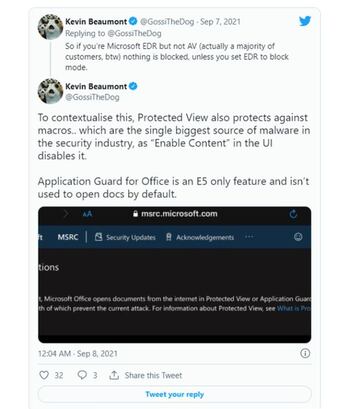
Task: Open Kevin Beaumont's avatar in main tweet
Action: pos(50,91)
